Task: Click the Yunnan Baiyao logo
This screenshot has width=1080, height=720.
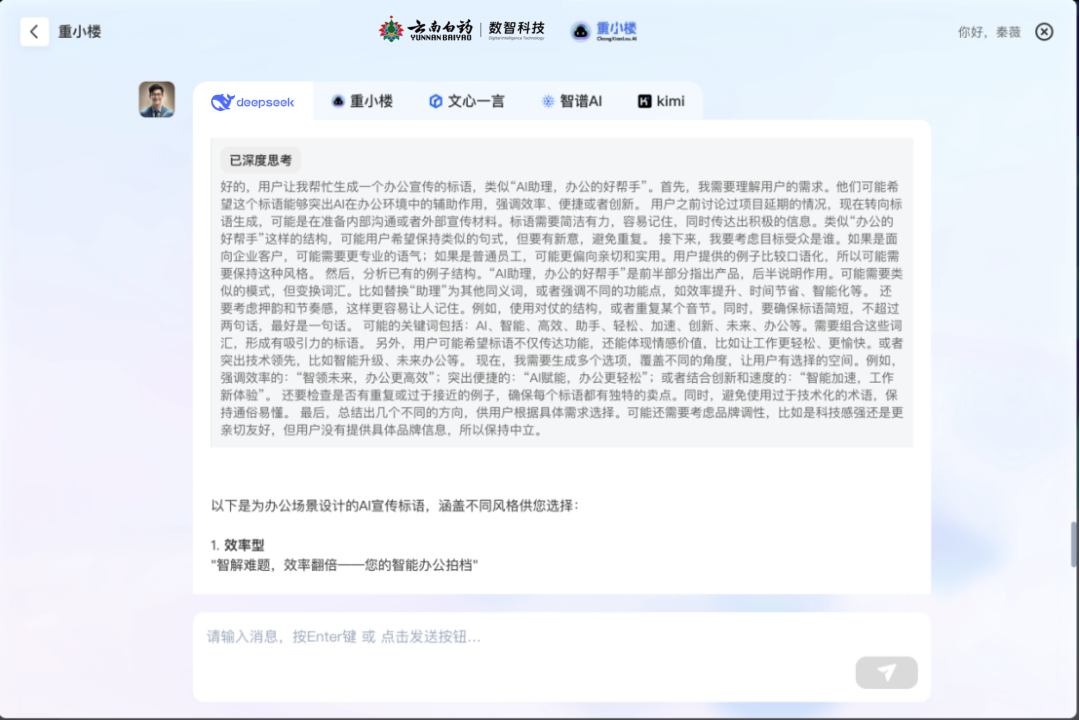Action: click(427, 30)
